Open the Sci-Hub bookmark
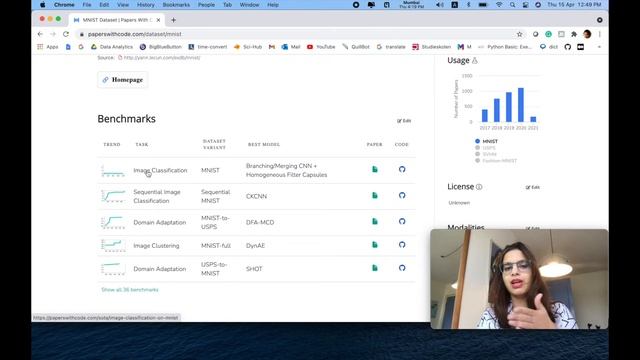 pos(248,47)
